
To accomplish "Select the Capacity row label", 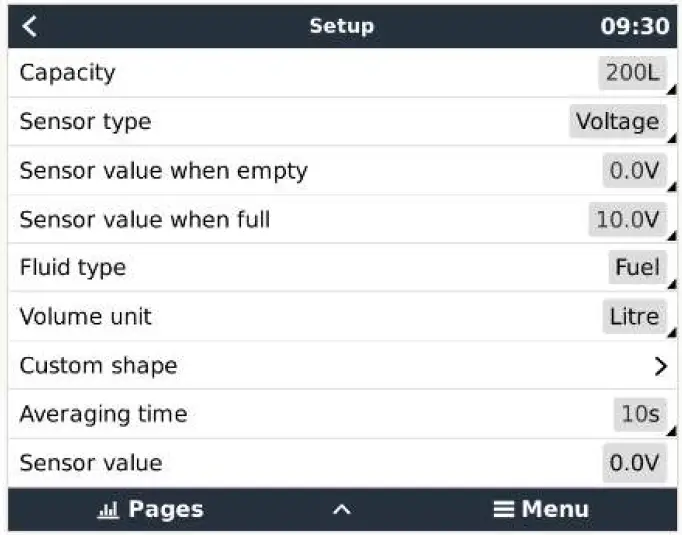I will 67,73.
